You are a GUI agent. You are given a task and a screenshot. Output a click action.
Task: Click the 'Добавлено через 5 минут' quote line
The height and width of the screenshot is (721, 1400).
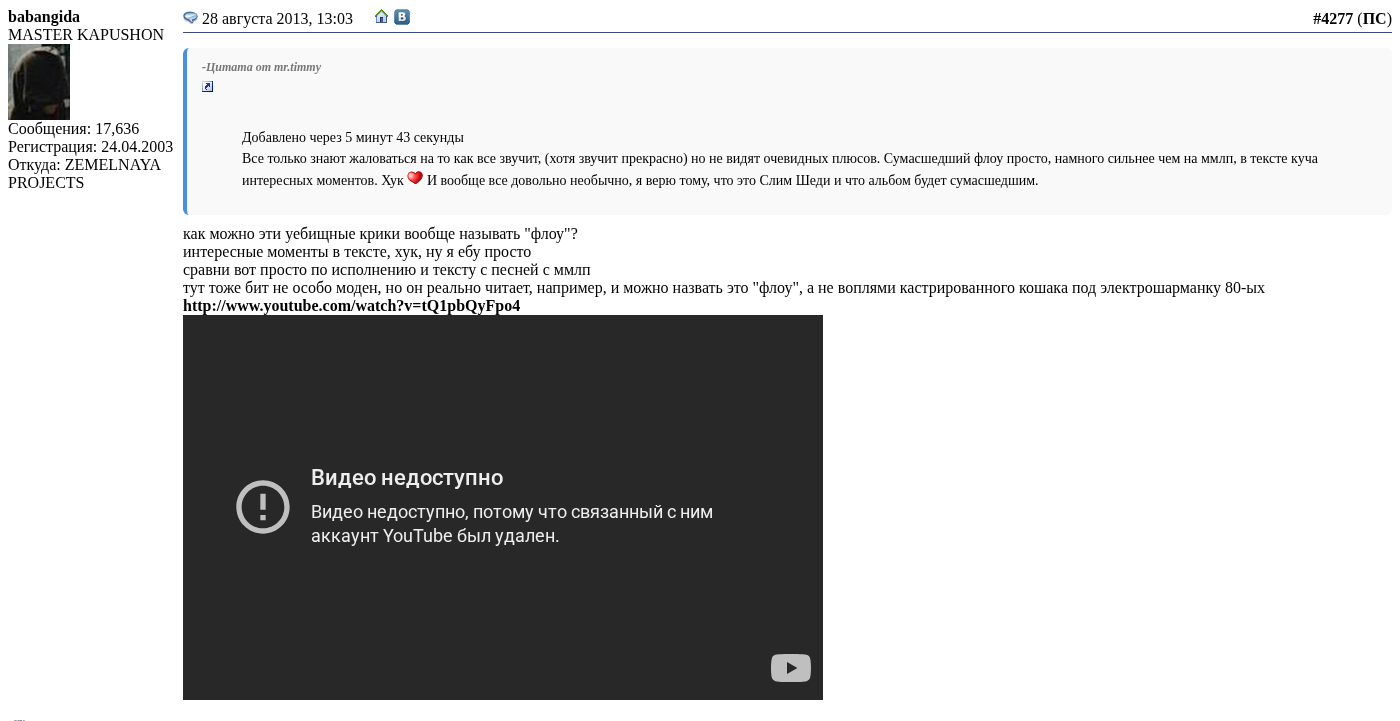coord(352,138)
